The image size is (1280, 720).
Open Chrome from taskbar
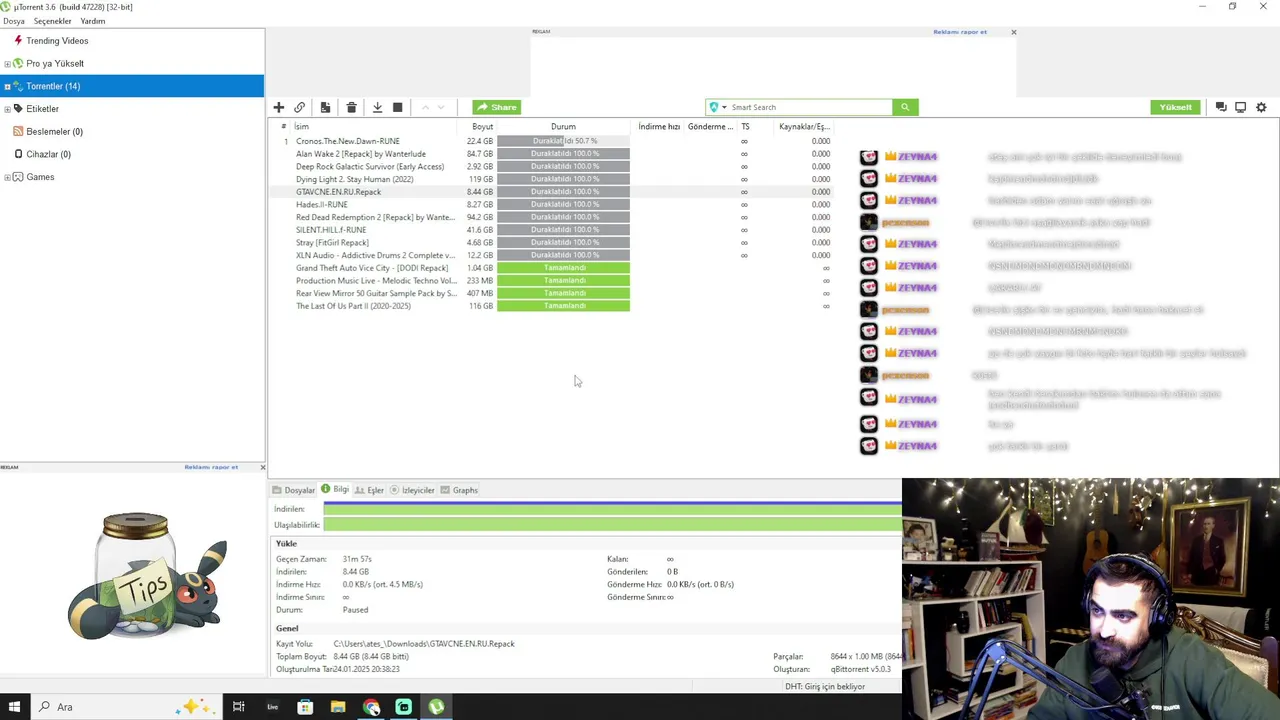(371, 707)
